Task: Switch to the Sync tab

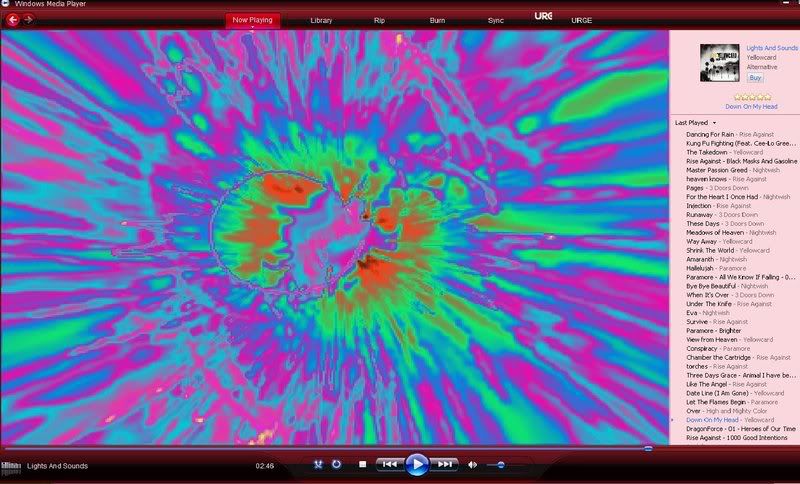Action: [495, 20]
